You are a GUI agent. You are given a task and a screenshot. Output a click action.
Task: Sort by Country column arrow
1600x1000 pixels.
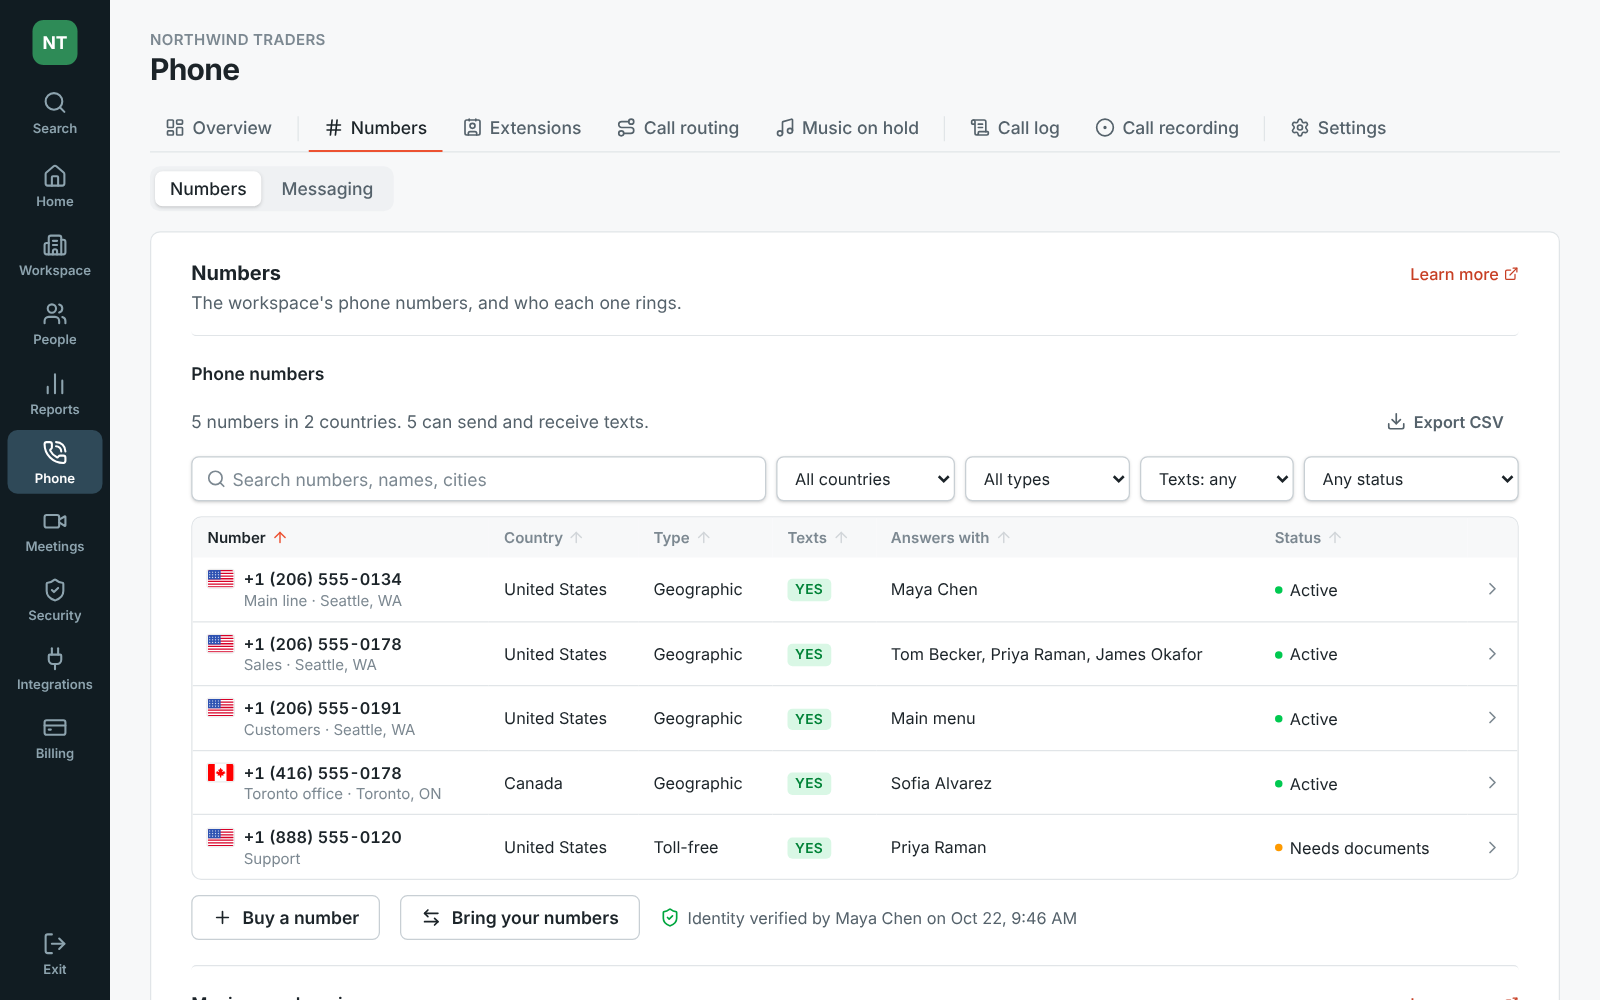577,538
